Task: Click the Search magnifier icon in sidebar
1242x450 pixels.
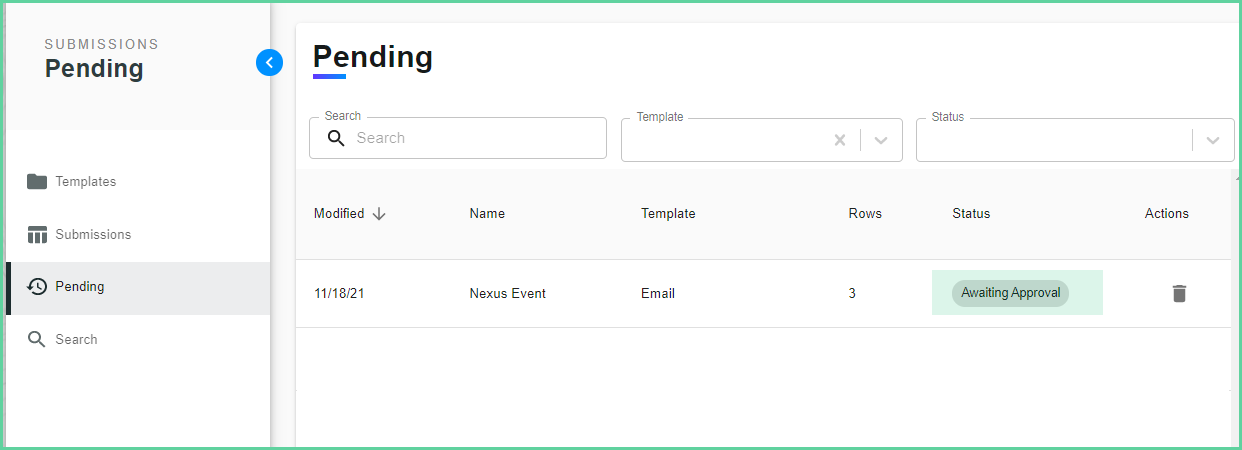Action: pyautogui.click(x=37, y=339)
